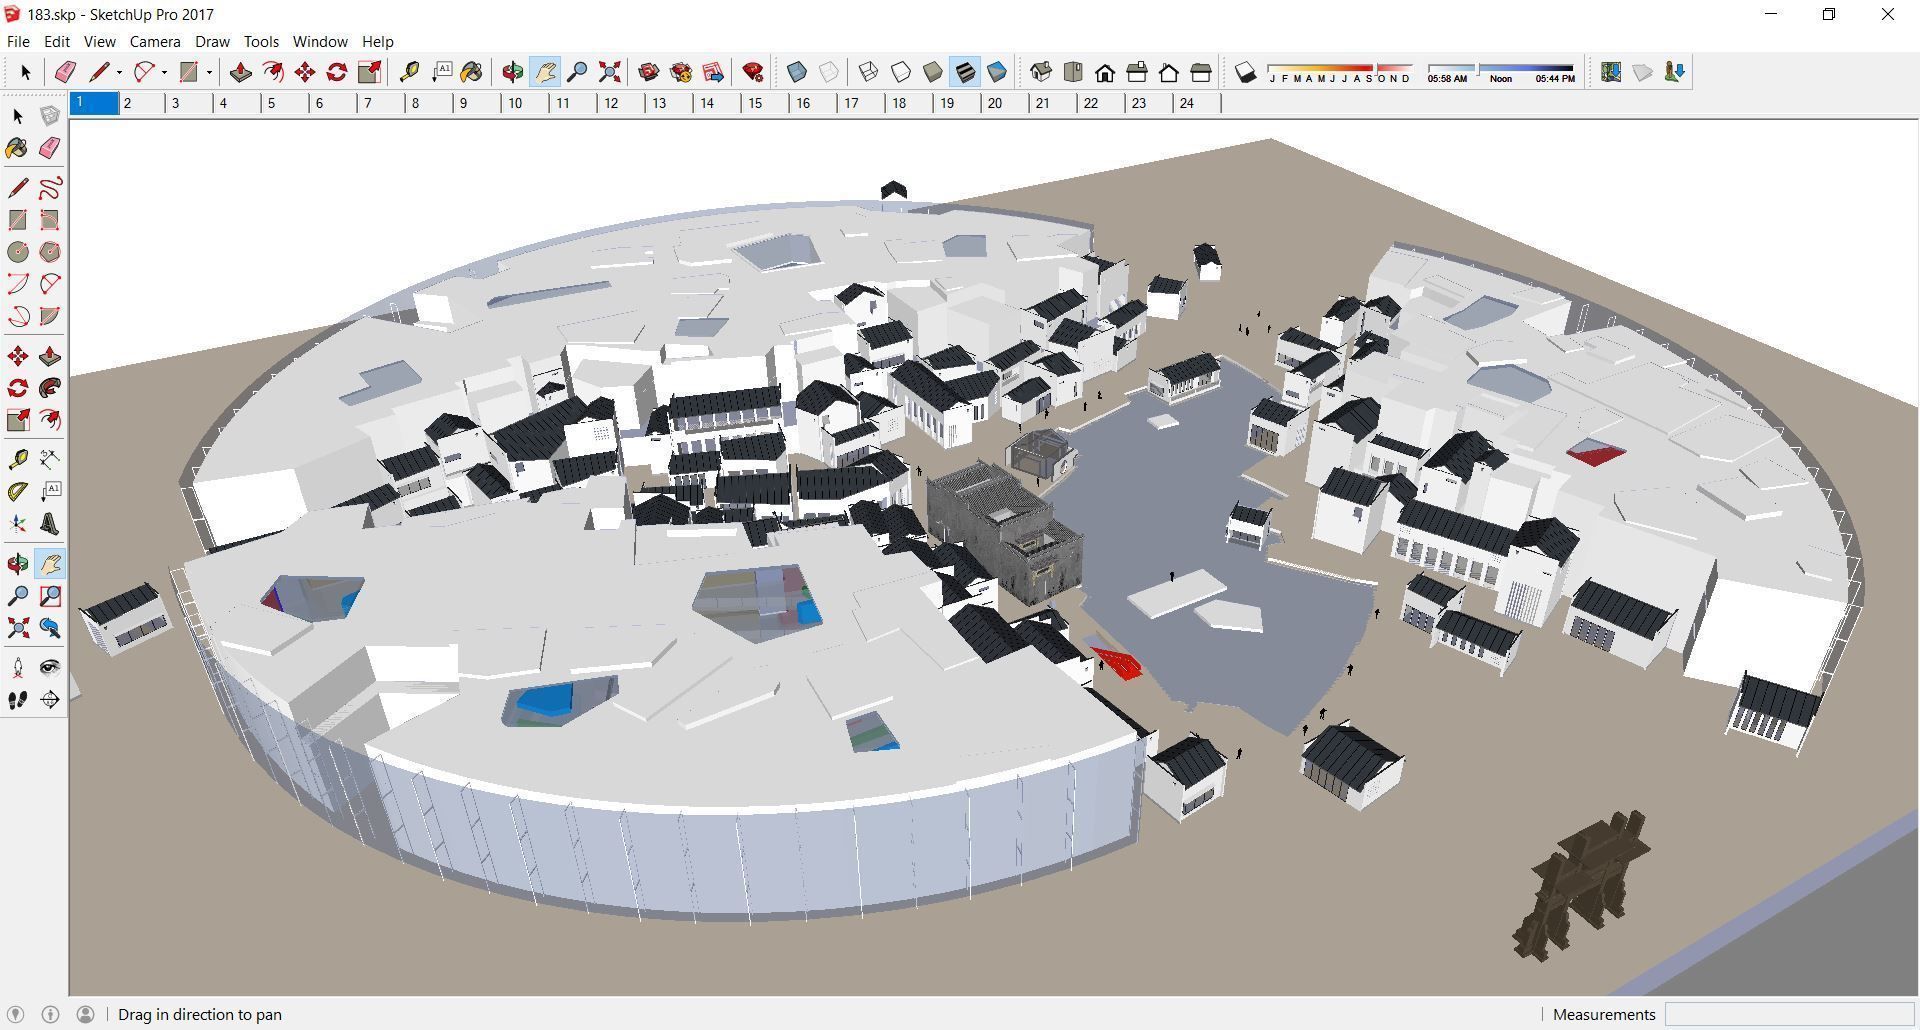This screenshot has height=1030, width=1920.
Task: Expand the Line tool dropdown arrow
Action: (119, 72)
